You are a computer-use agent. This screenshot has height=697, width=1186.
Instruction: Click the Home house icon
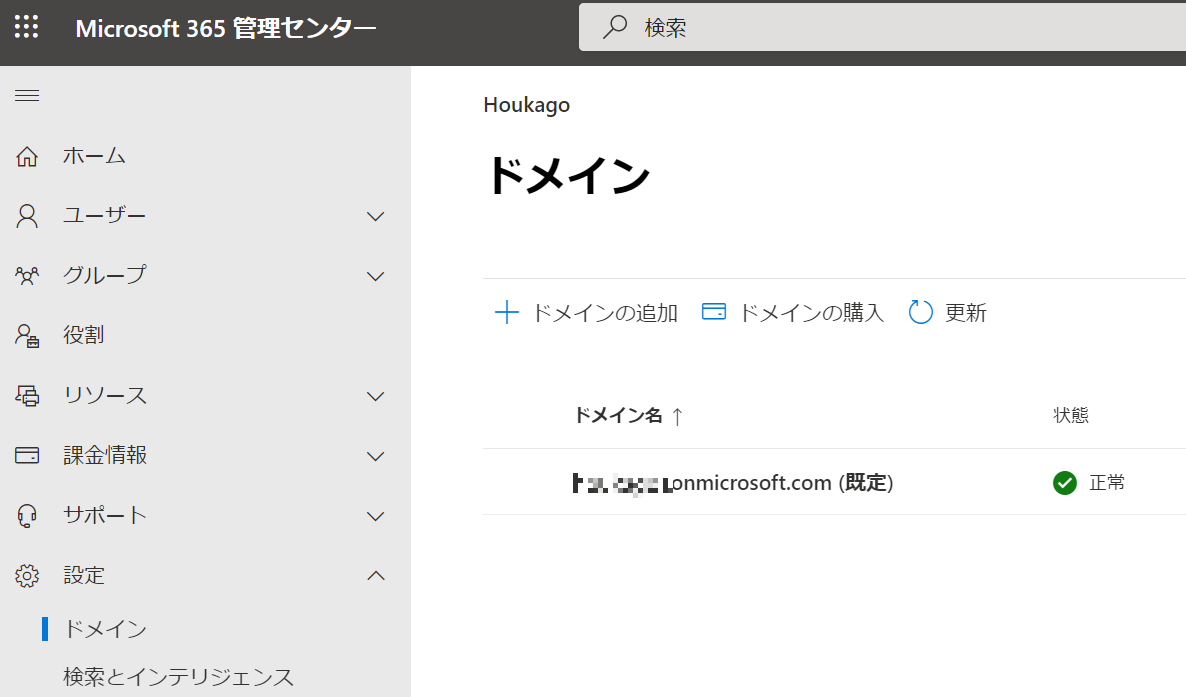click(27, 156)
